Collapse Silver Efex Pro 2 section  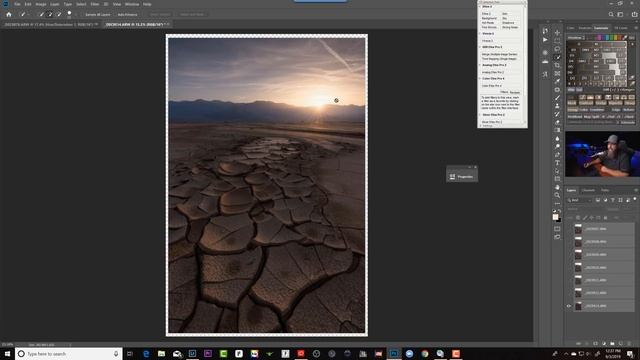coord(480,115)
